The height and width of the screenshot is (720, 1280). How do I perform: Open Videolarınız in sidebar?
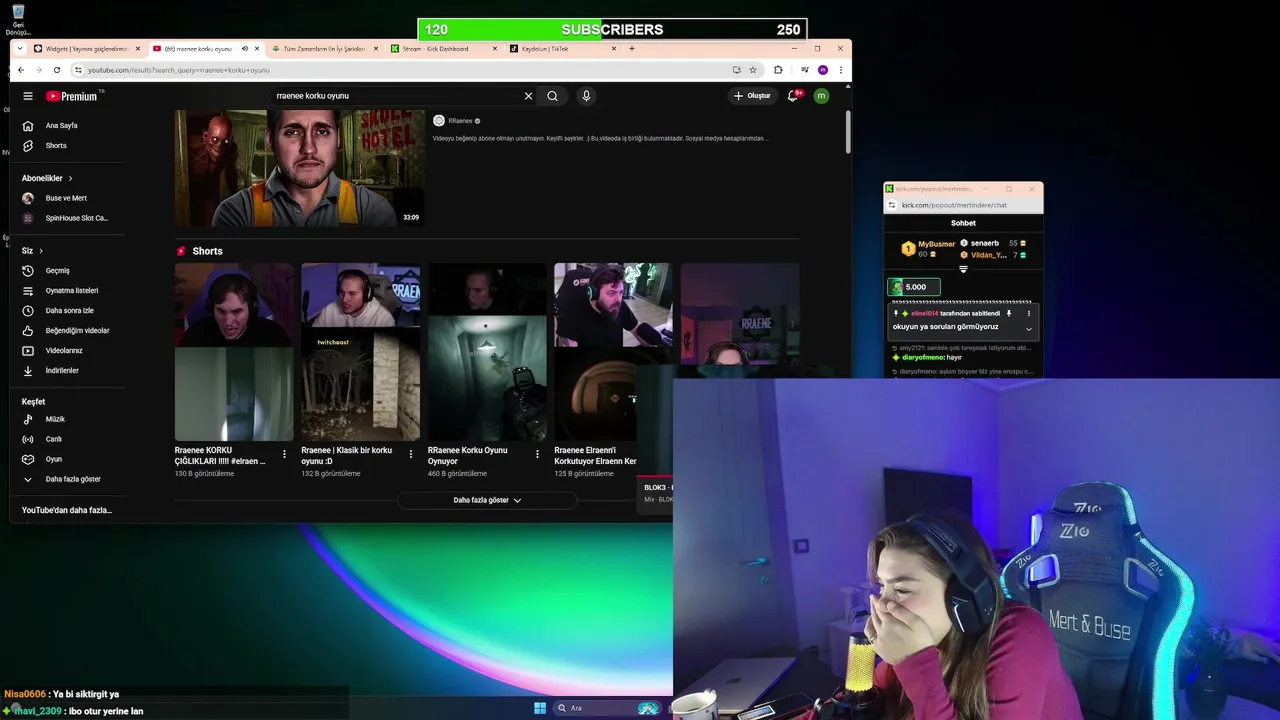click(x=62, y=351)
